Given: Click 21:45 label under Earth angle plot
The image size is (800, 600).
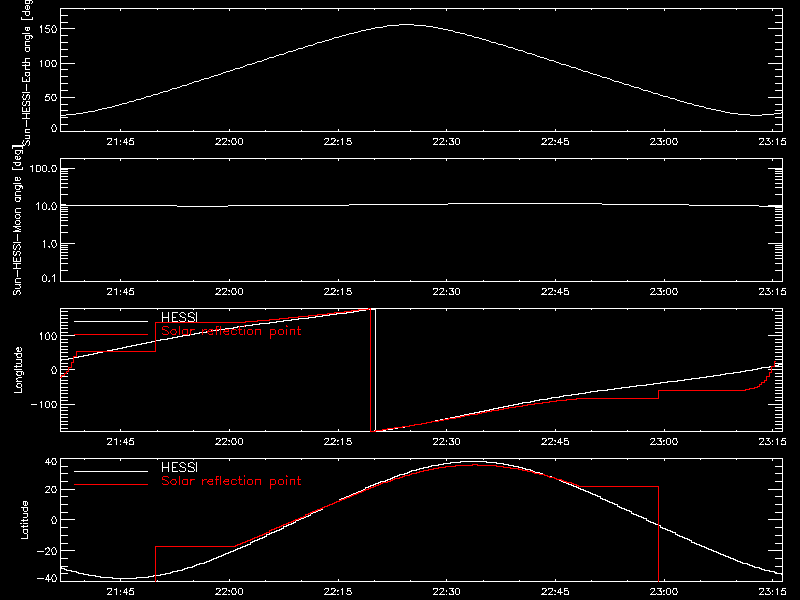Looking at the screenshot, I should click(120, 142).
